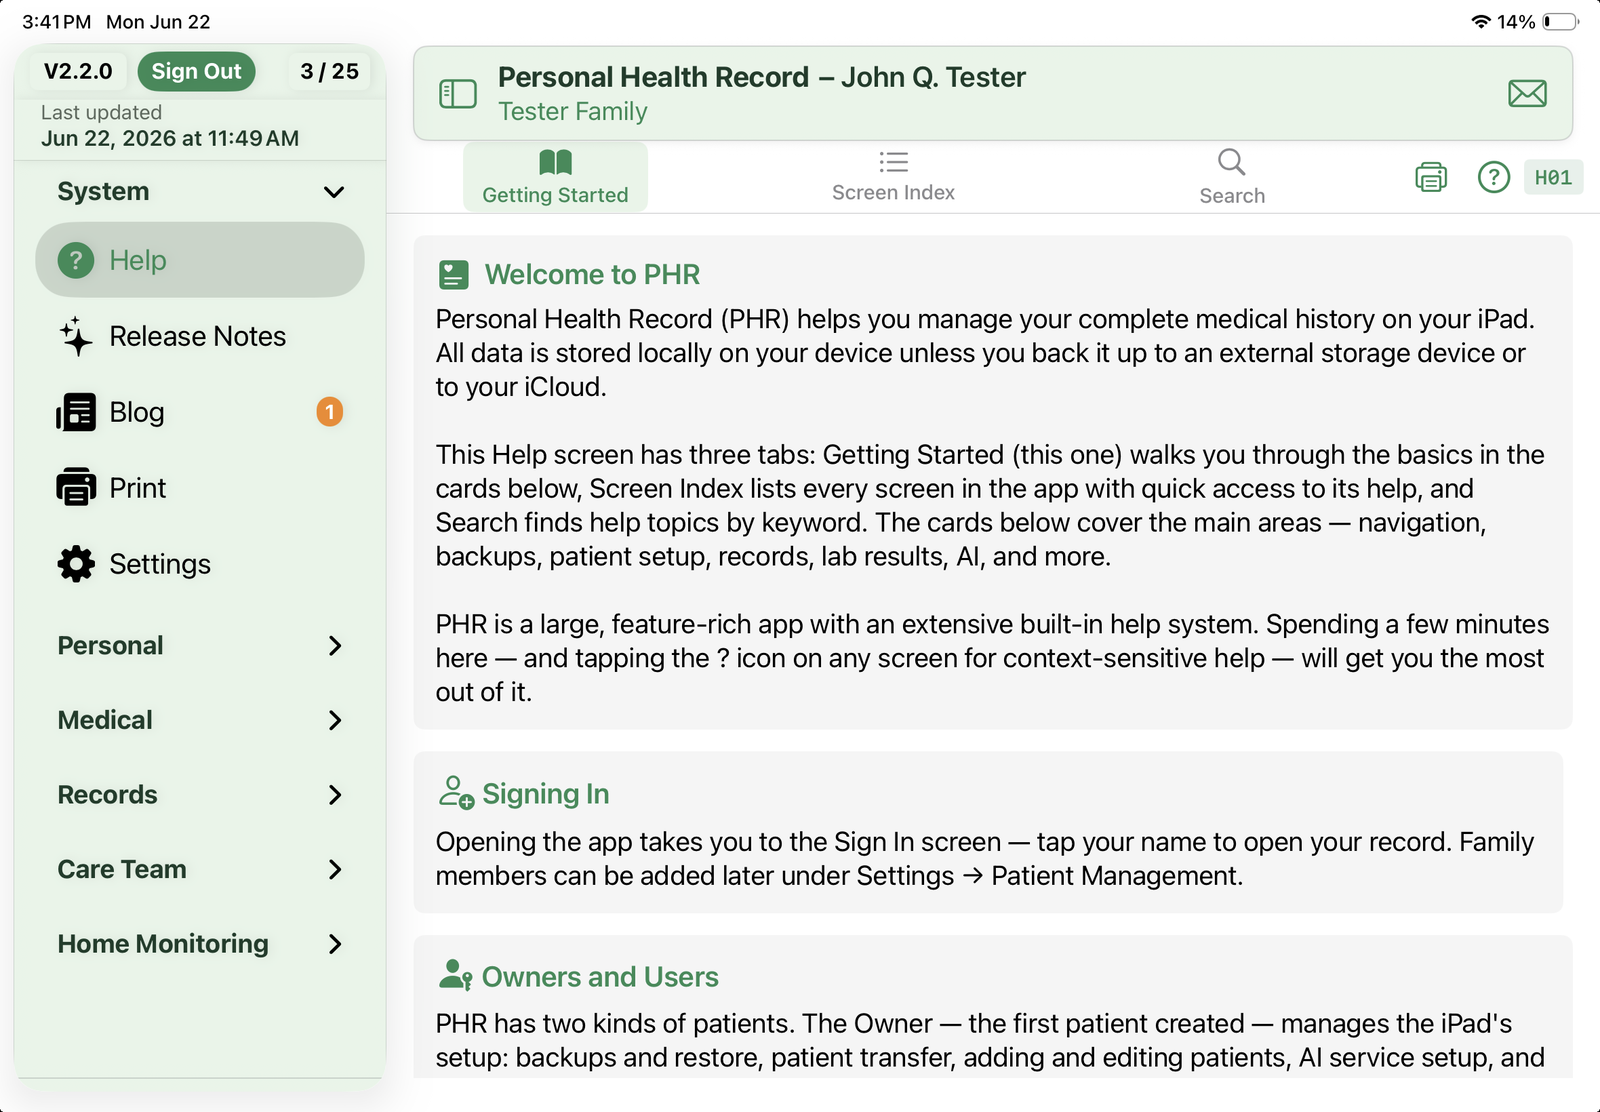Image resolution: width=1600 pixels, height=1112 pixels.
Task: Click the green Help question icon
Action: [76, 260]
